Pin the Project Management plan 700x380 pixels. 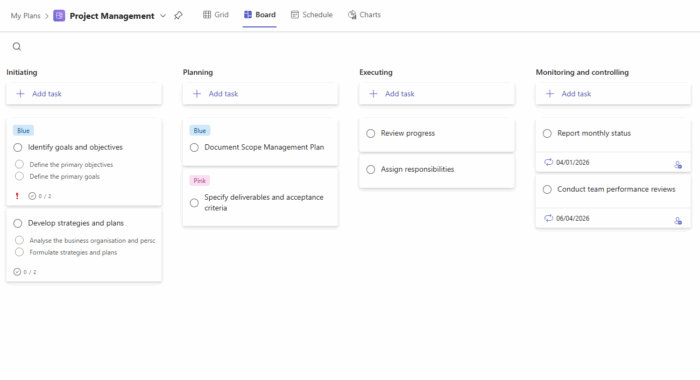(178, 16)
